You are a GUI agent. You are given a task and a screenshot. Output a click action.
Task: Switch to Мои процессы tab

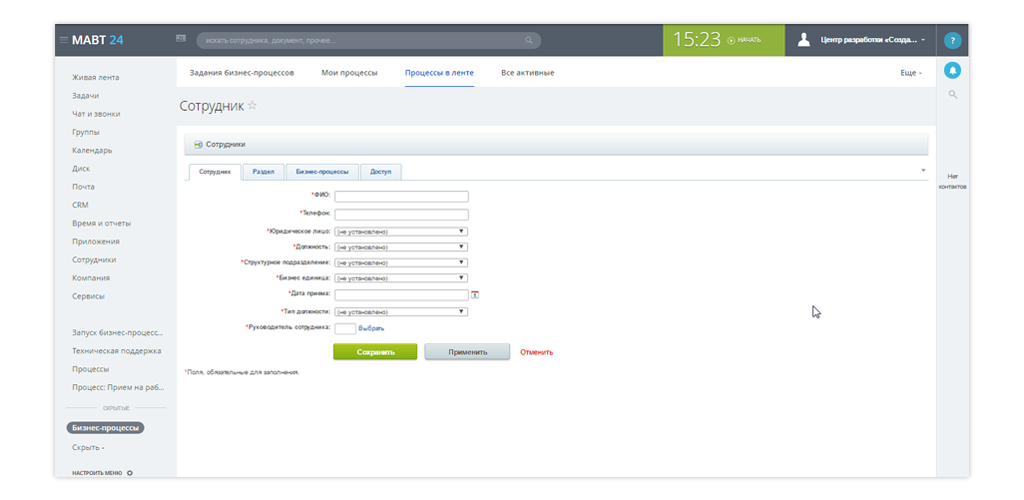tap(349, 72)
